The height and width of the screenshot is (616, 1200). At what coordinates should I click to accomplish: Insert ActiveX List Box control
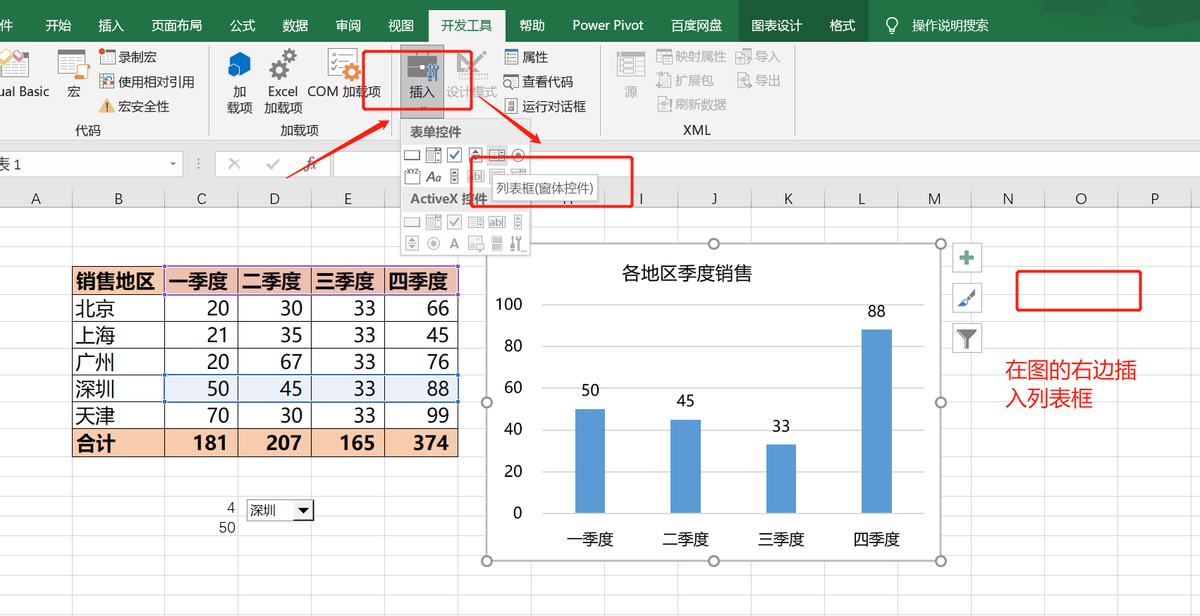(x=476, y=222)
